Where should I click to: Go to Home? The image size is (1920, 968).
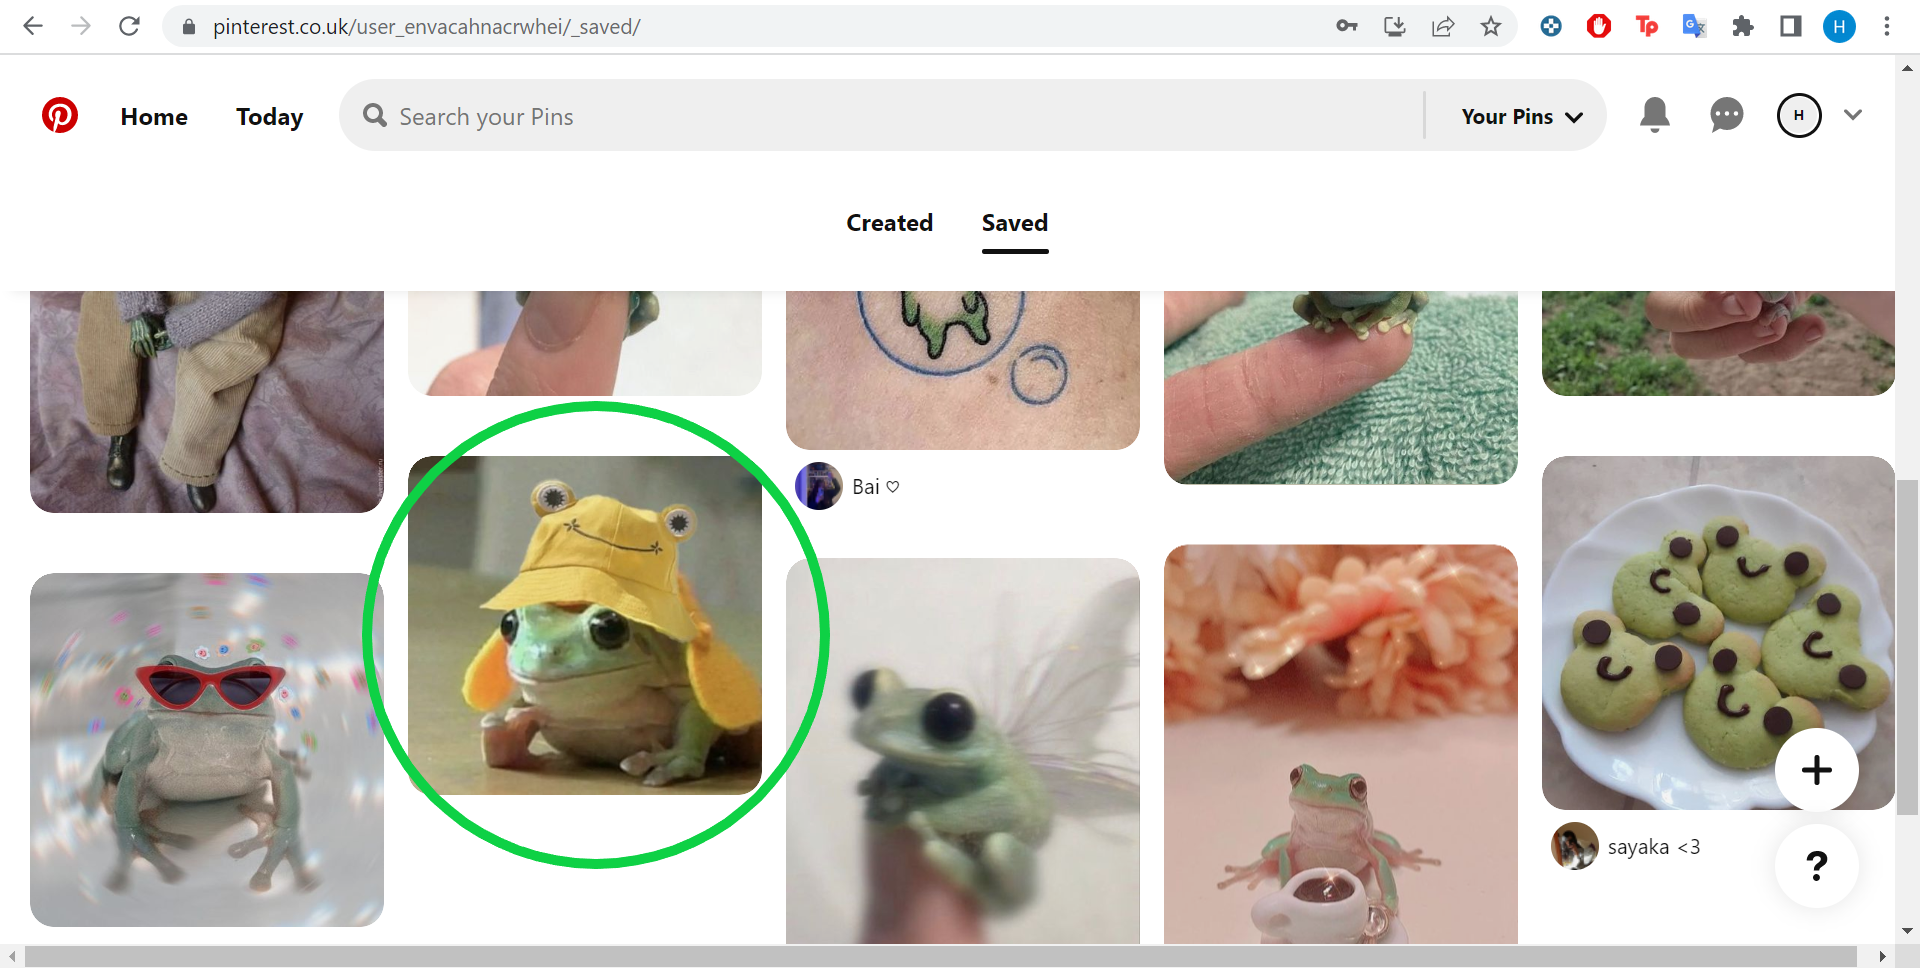(154, 117)
